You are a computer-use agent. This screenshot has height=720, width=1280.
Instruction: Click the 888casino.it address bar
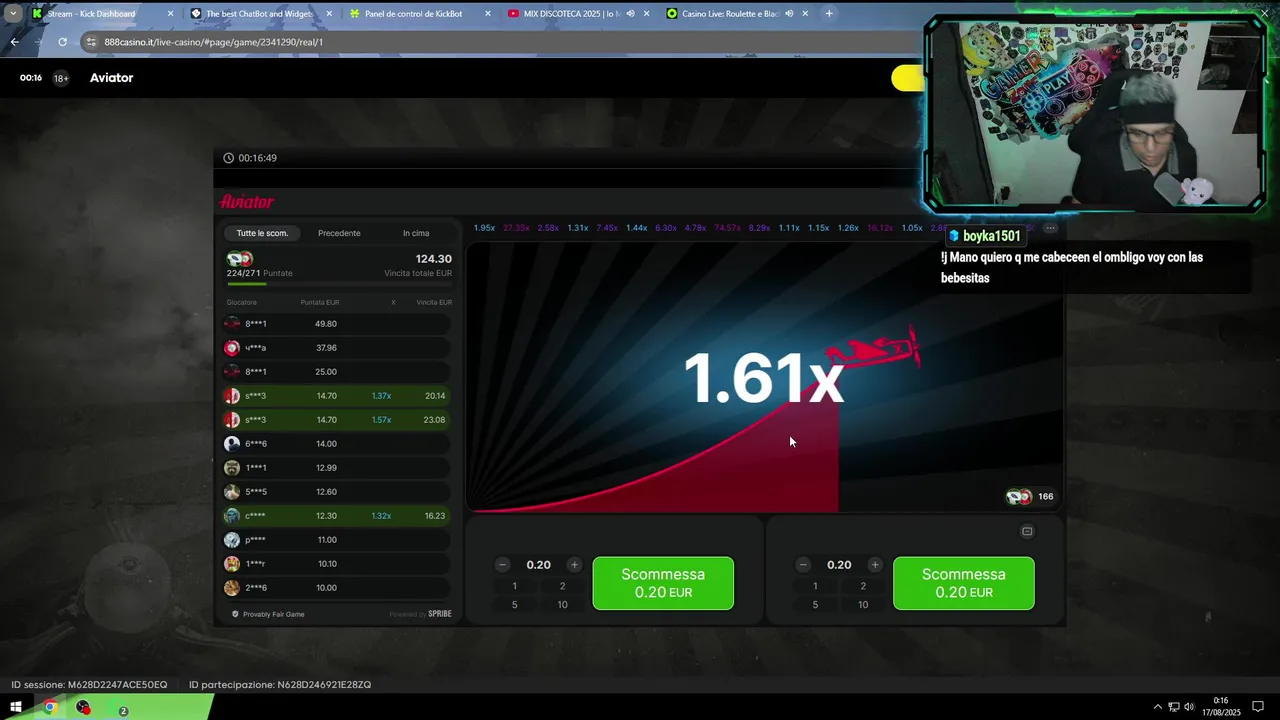500,42
